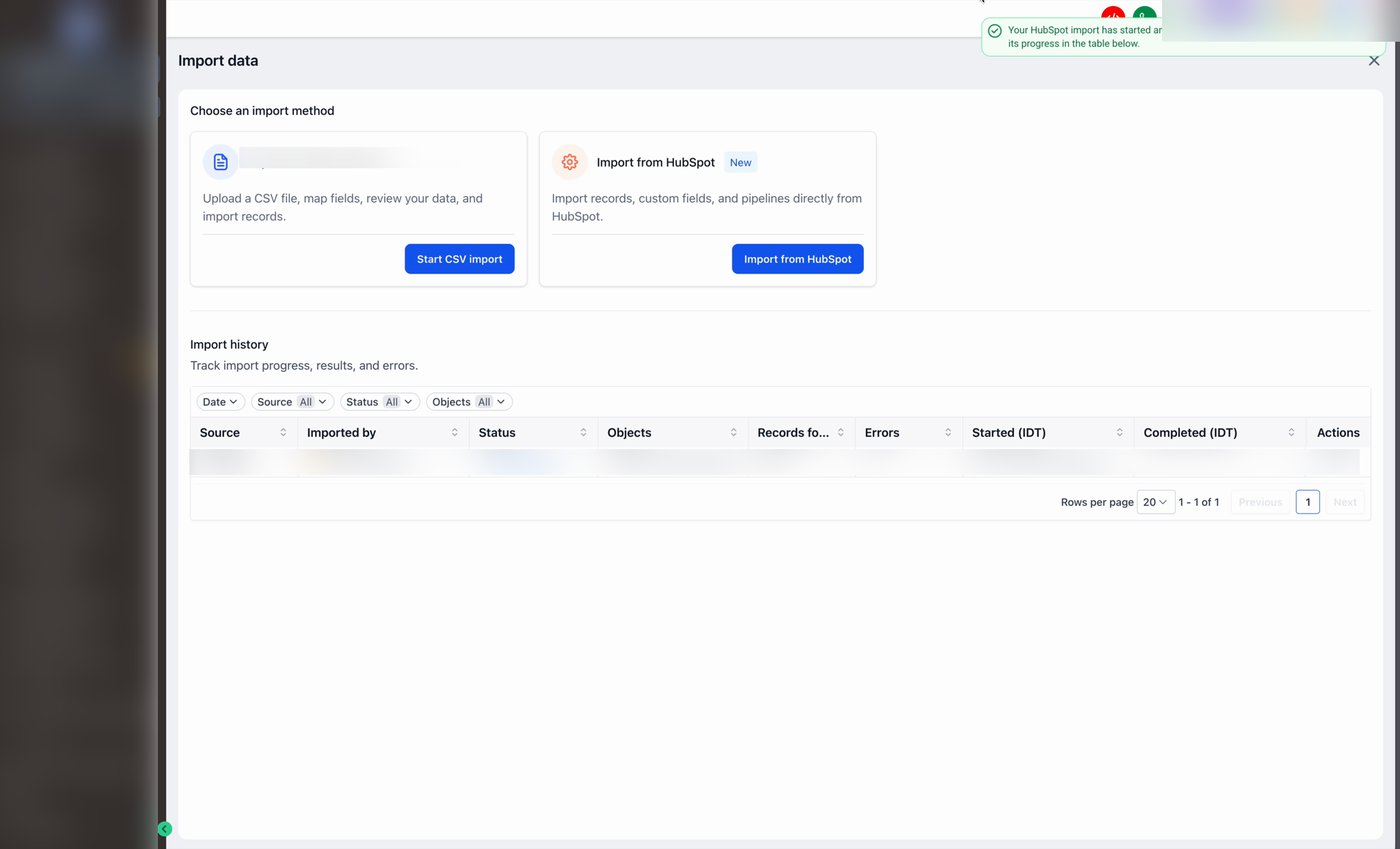This screenshot has width=1400, height=849.
Task: Click the Import history heading
Action: [x=229, y=344]
